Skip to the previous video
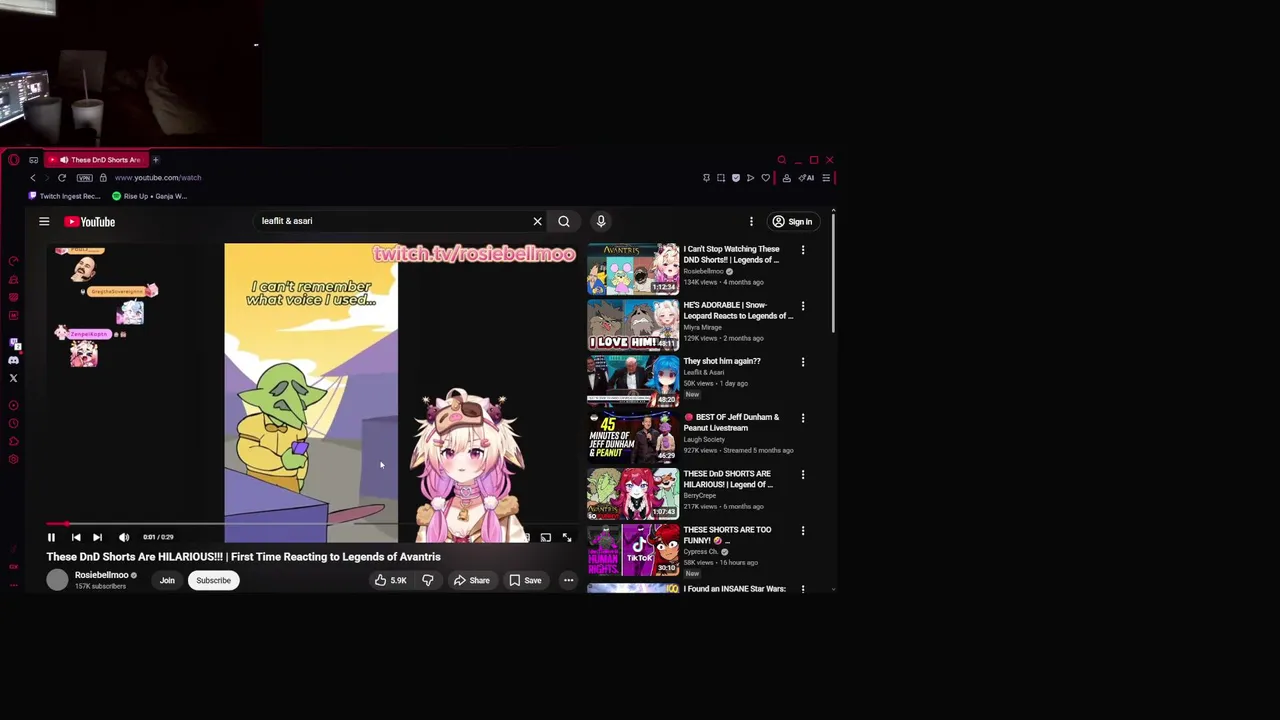 pos(76,537)
